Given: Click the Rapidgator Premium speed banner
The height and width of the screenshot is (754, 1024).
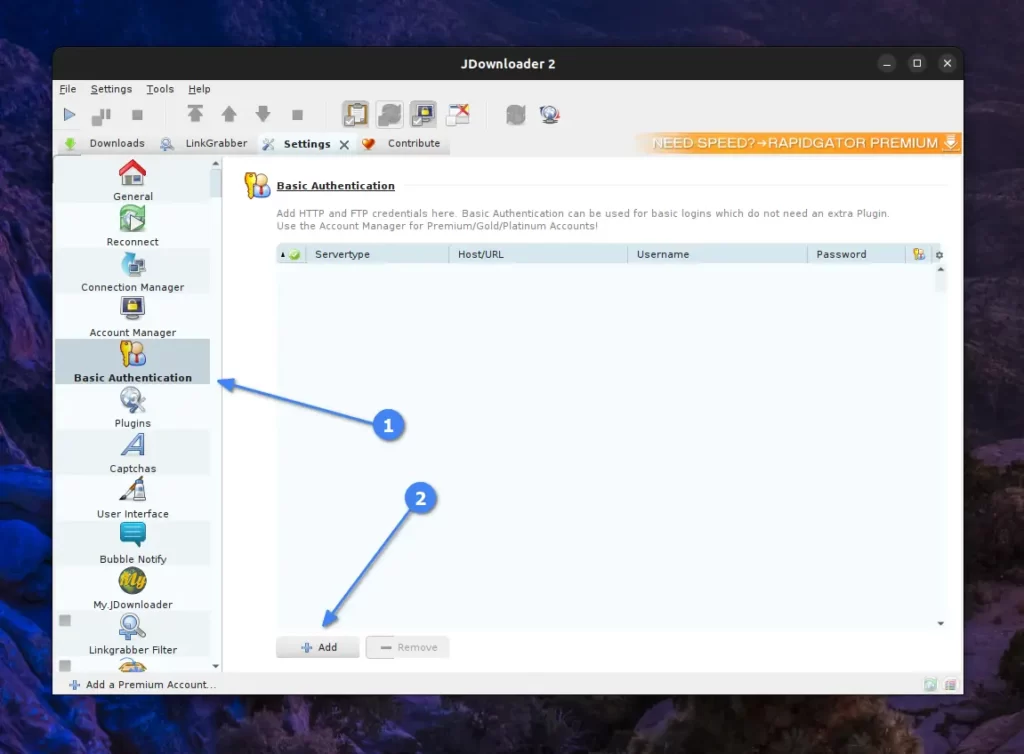Looking at the screenshot, I should tap(797, 143).
